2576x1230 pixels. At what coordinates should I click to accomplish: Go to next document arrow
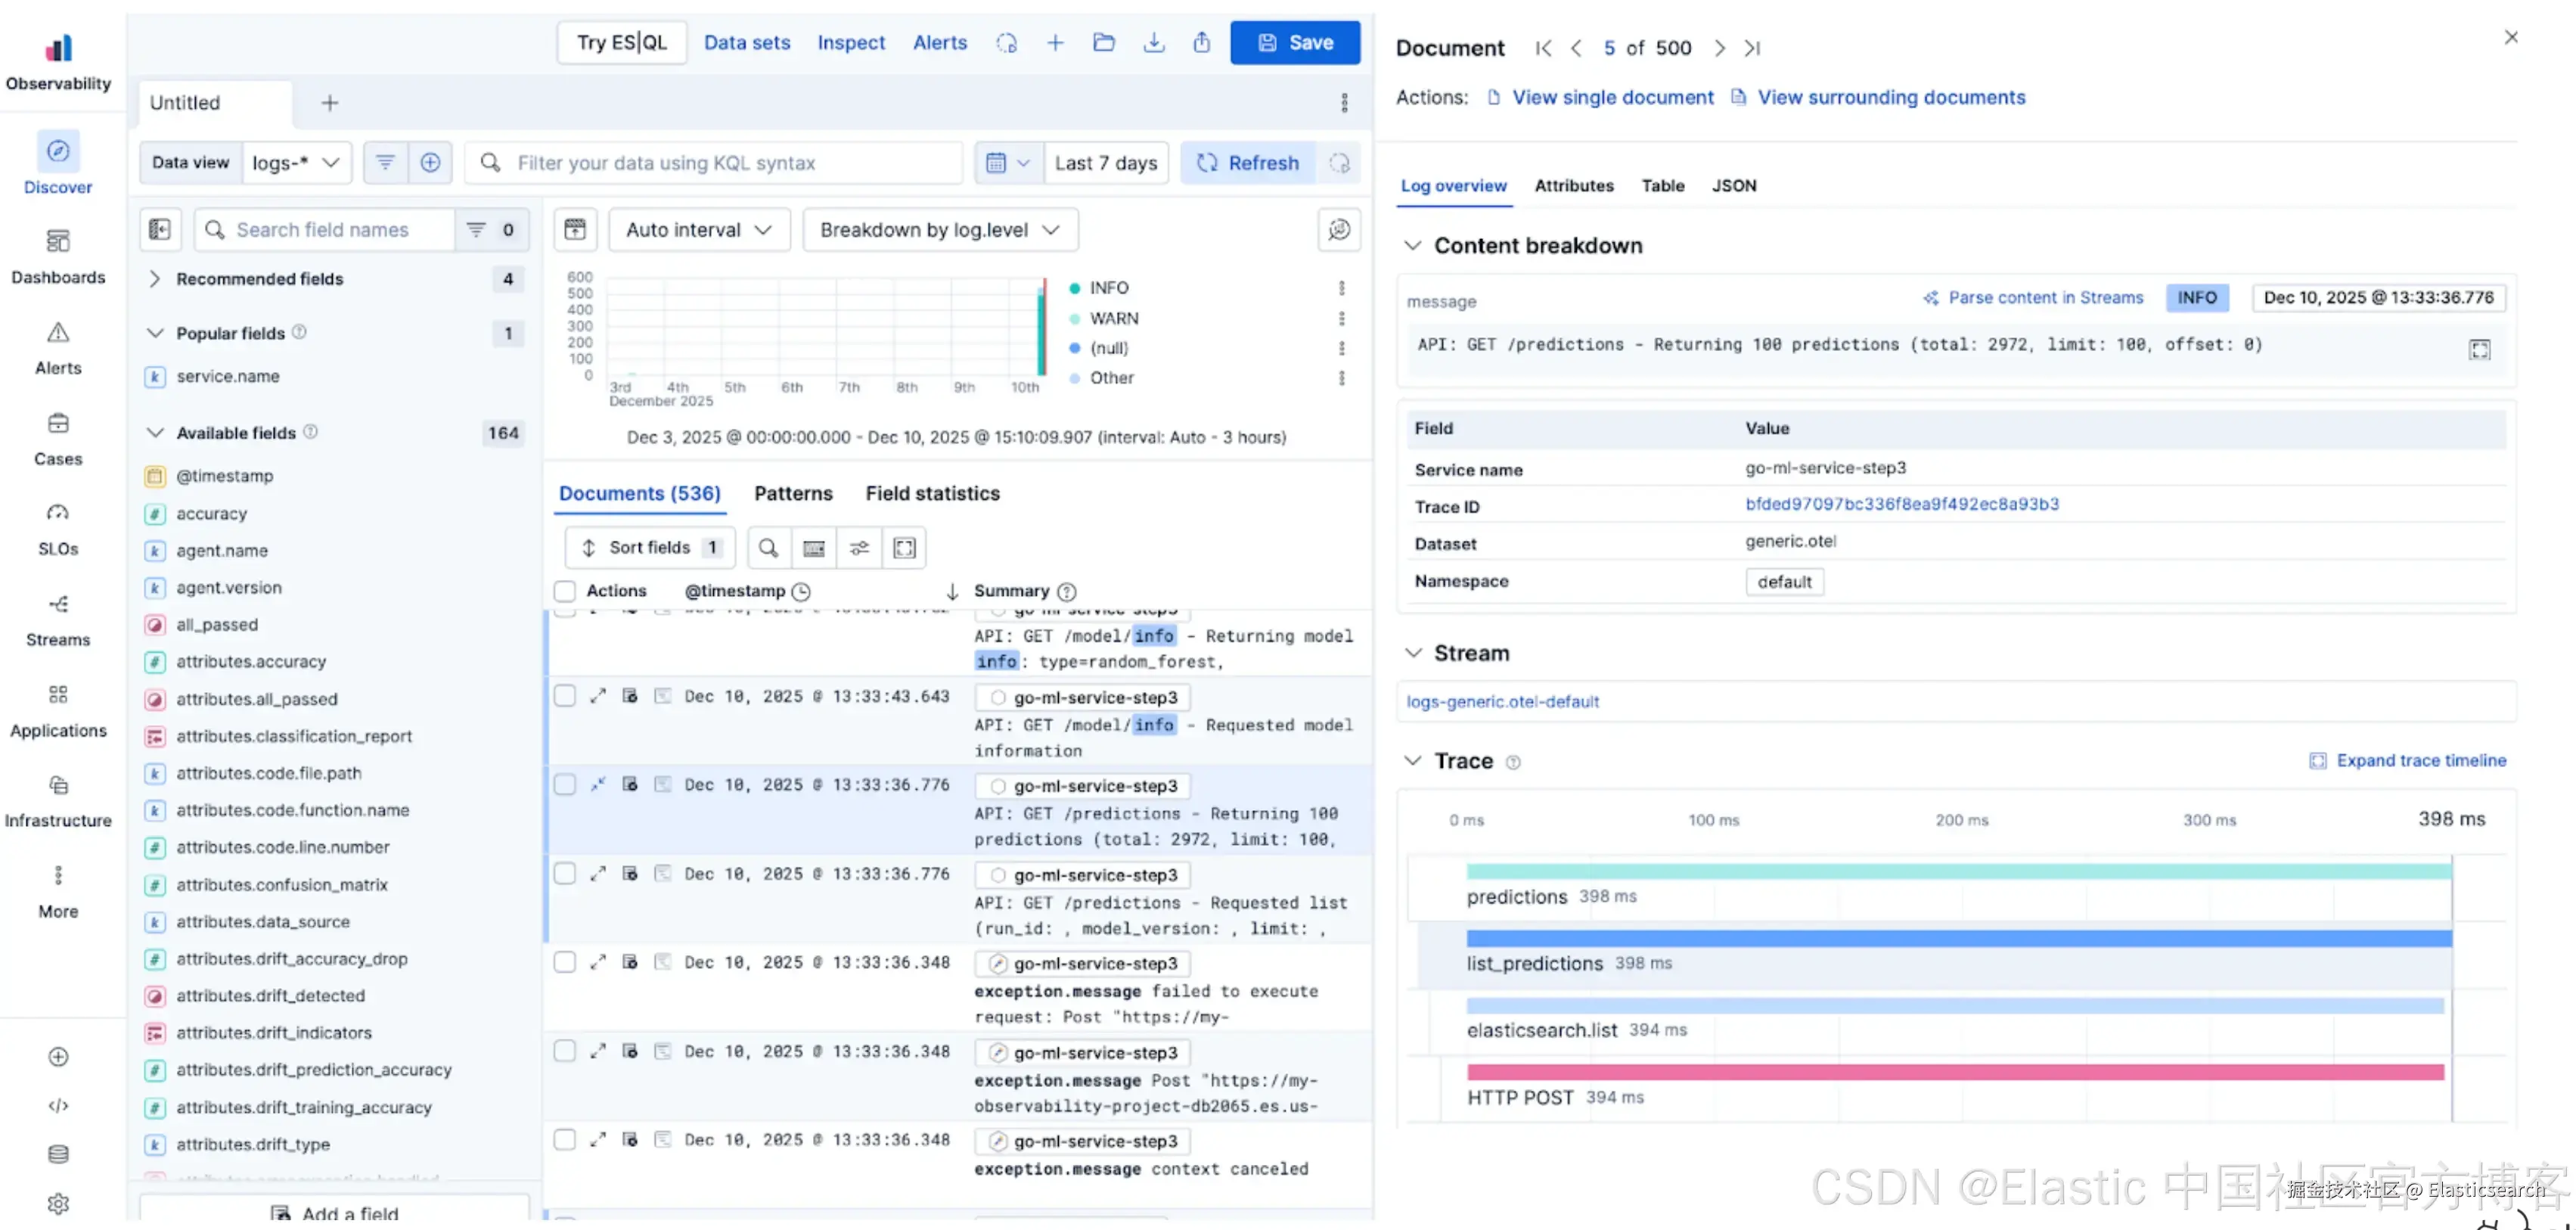1719,48
